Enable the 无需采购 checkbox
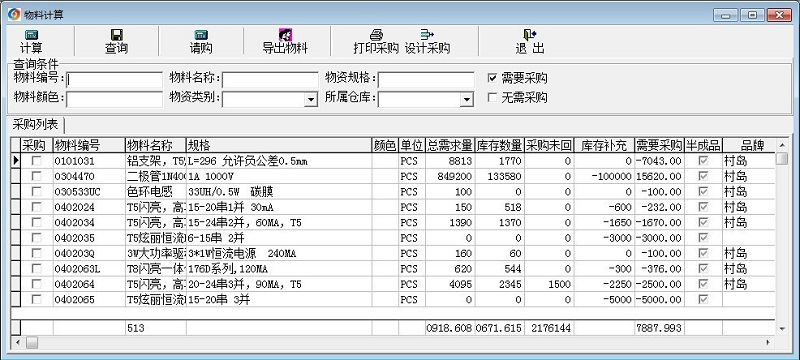 click(492, 97)
